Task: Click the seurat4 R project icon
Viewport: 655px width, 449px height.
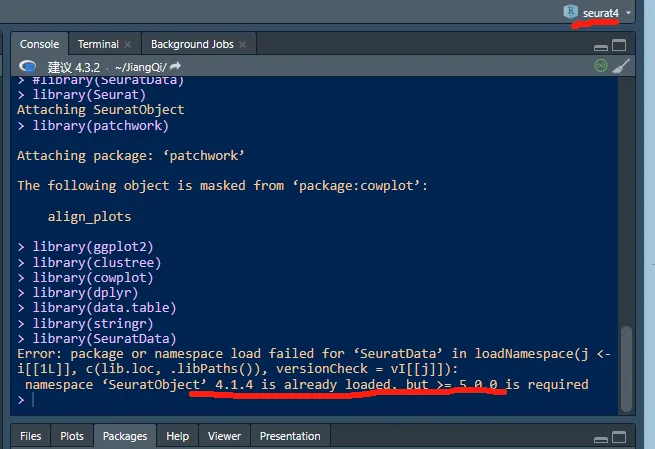Action: tap(570, 12)
